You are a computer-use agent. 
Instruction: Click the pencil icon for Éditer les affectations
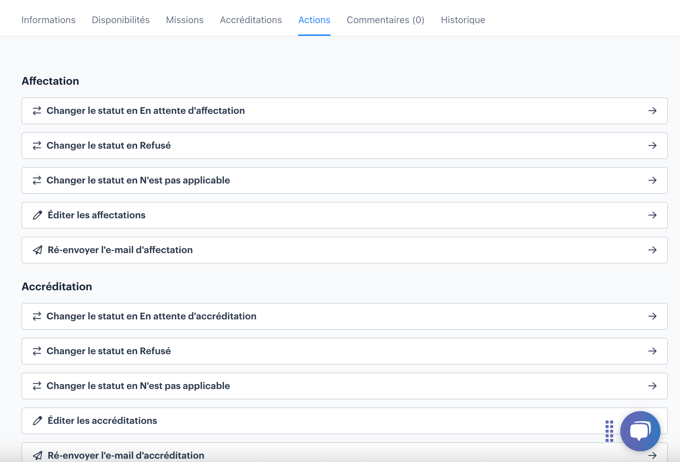[37, 215]
